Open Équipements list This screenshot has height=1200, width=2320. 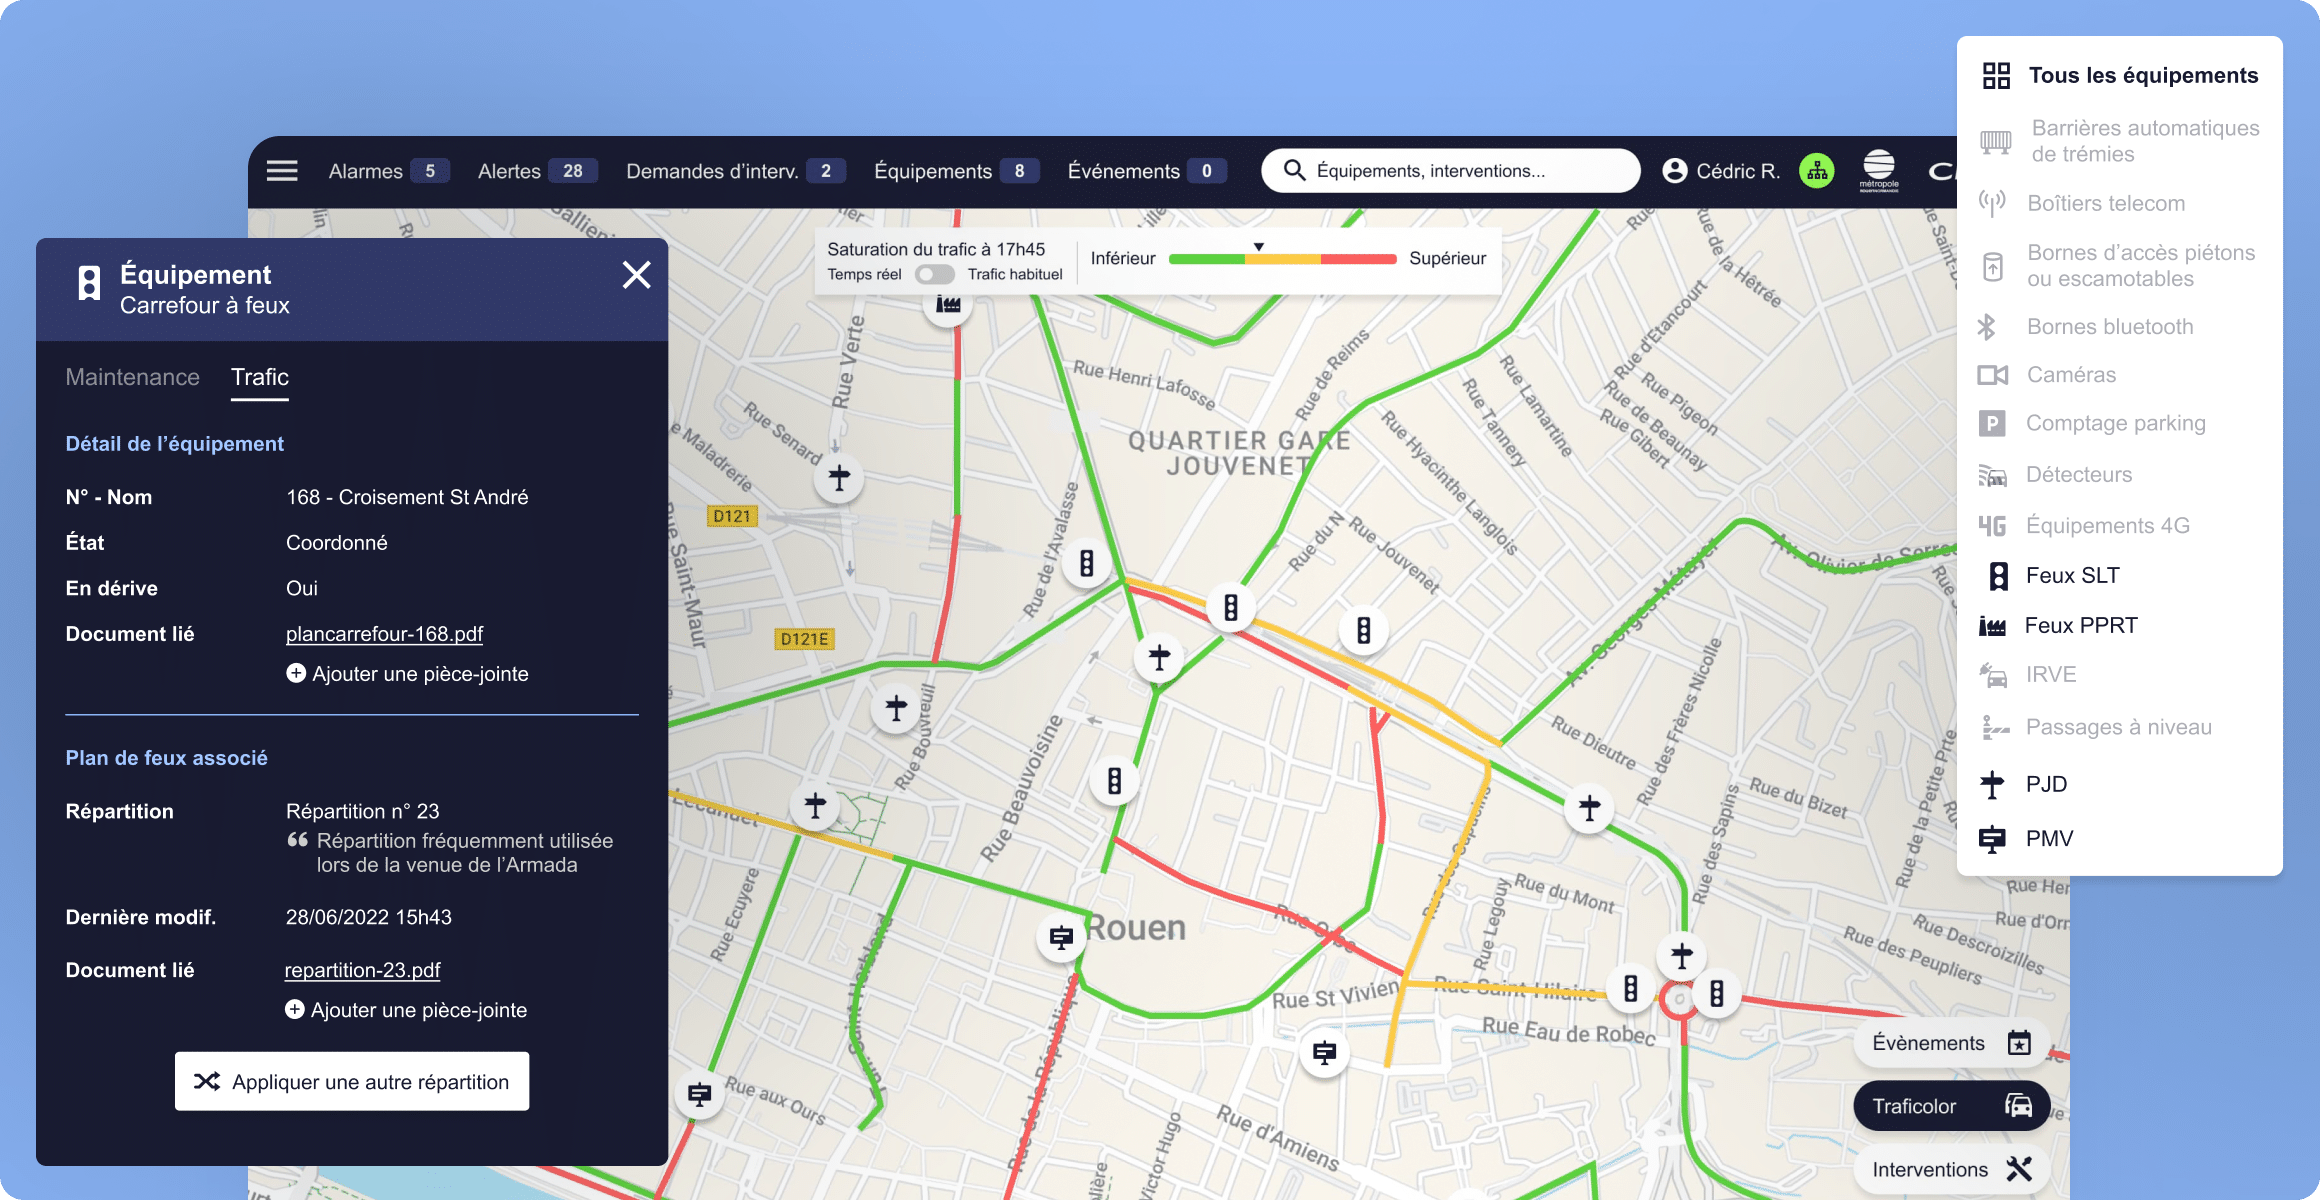click(x=956, y=171)
